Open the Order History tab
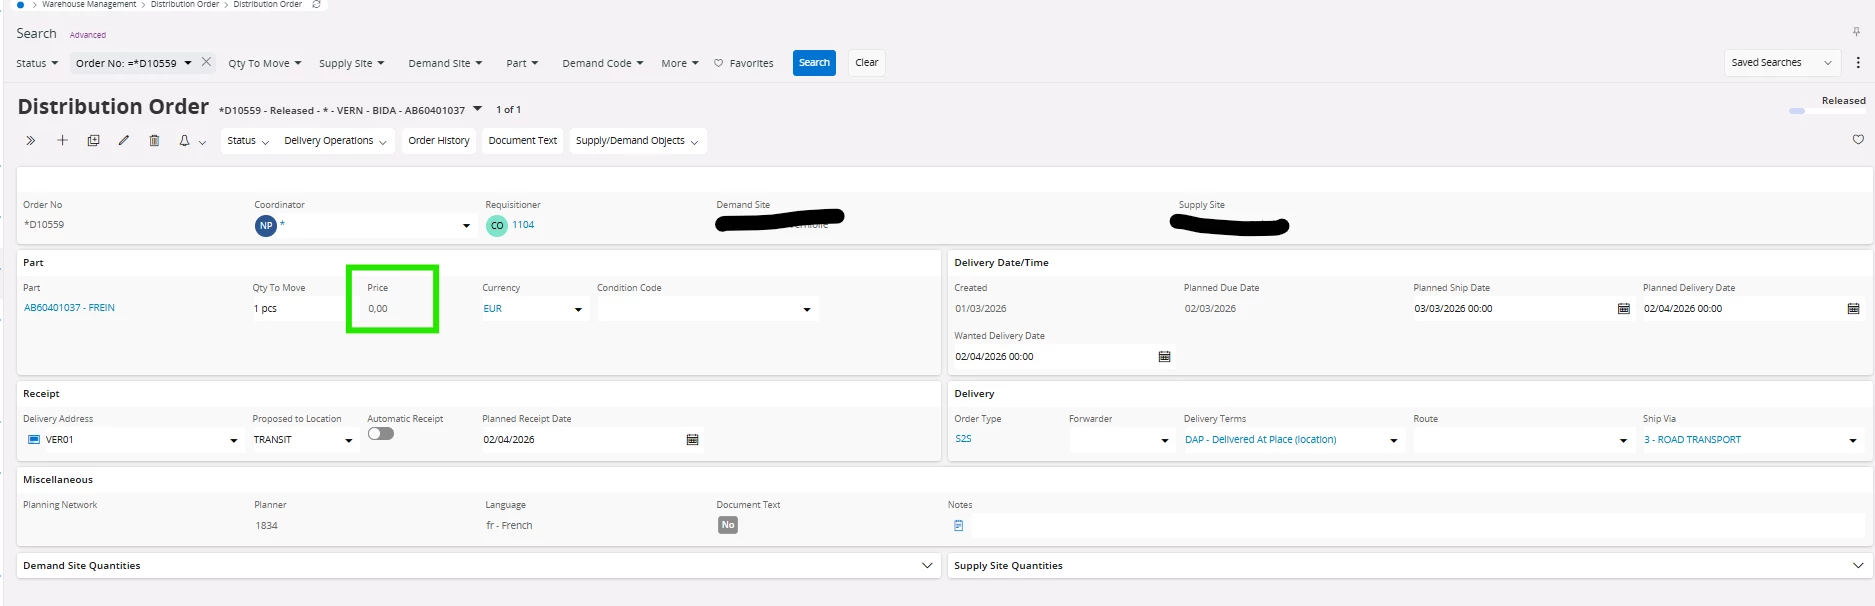The height and width of the screenshot is (606, 1875). (438, 141)
